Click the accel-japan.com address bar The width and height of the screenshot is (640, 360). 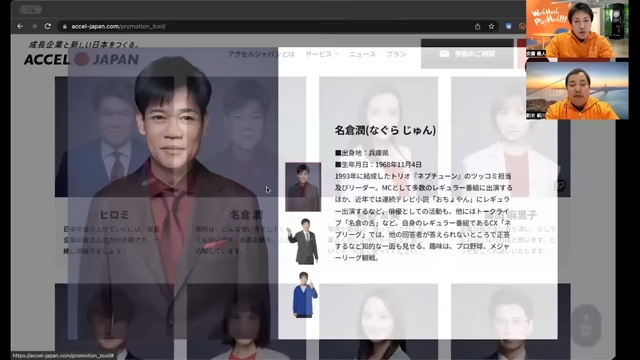pos(265,27)
